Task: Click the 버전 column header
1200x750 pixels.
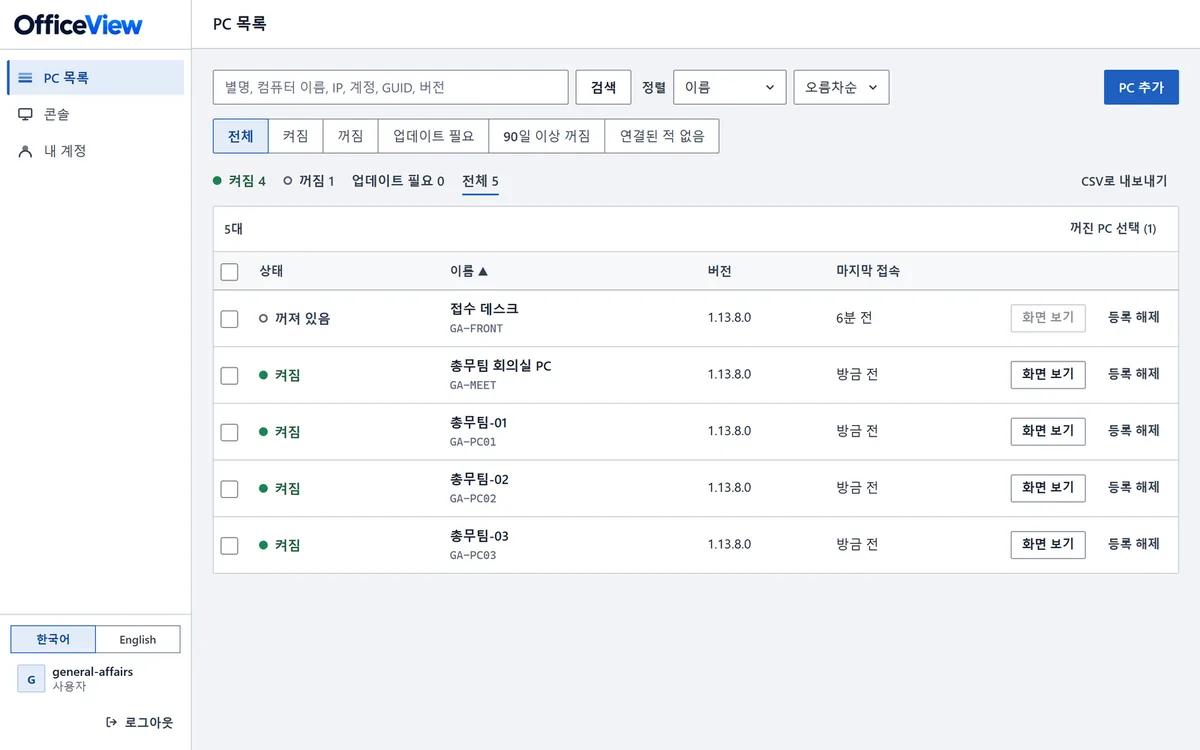Action: point(719,271)
